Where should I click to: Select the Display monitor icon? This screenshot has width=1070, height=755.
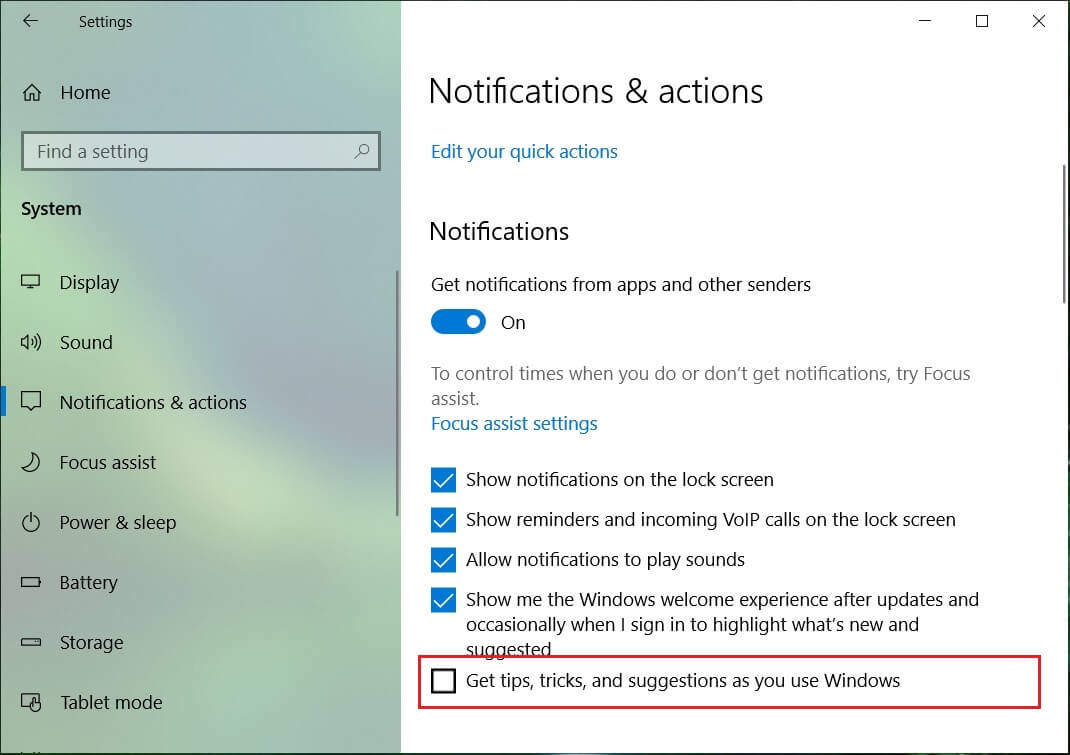(31, 282)
